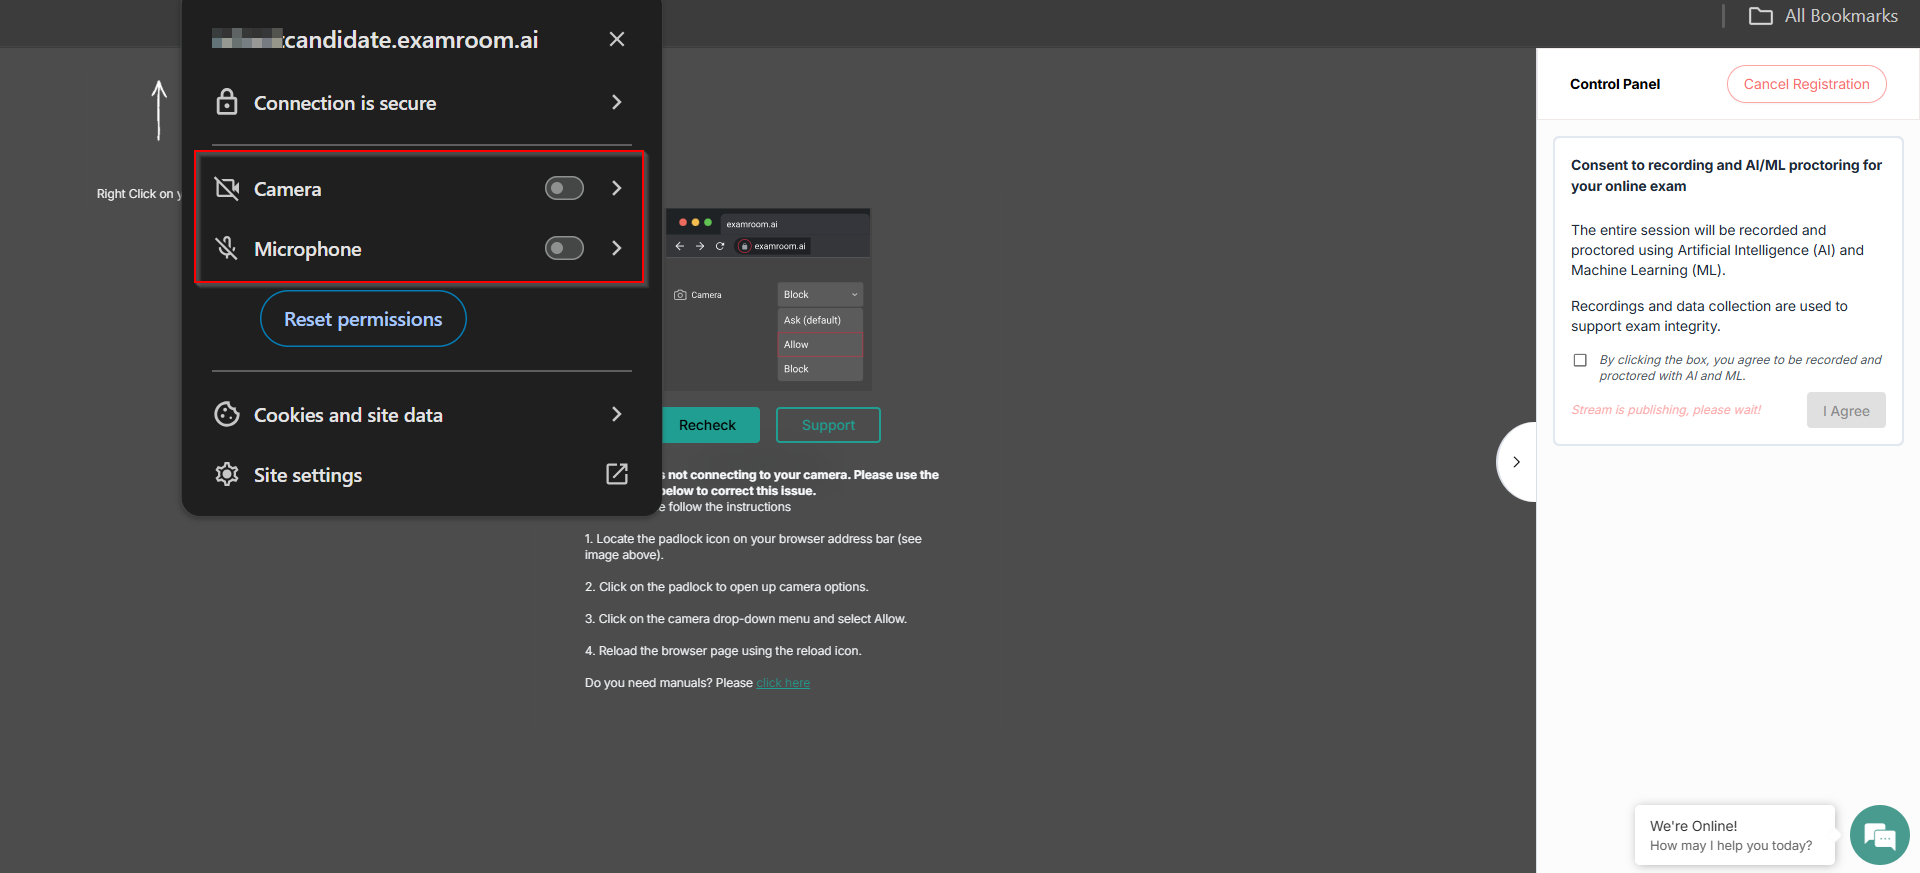Click 'The entire session will be recorded' paragraph
This screenshot has width=1920, height=873.
(1717, 250)
